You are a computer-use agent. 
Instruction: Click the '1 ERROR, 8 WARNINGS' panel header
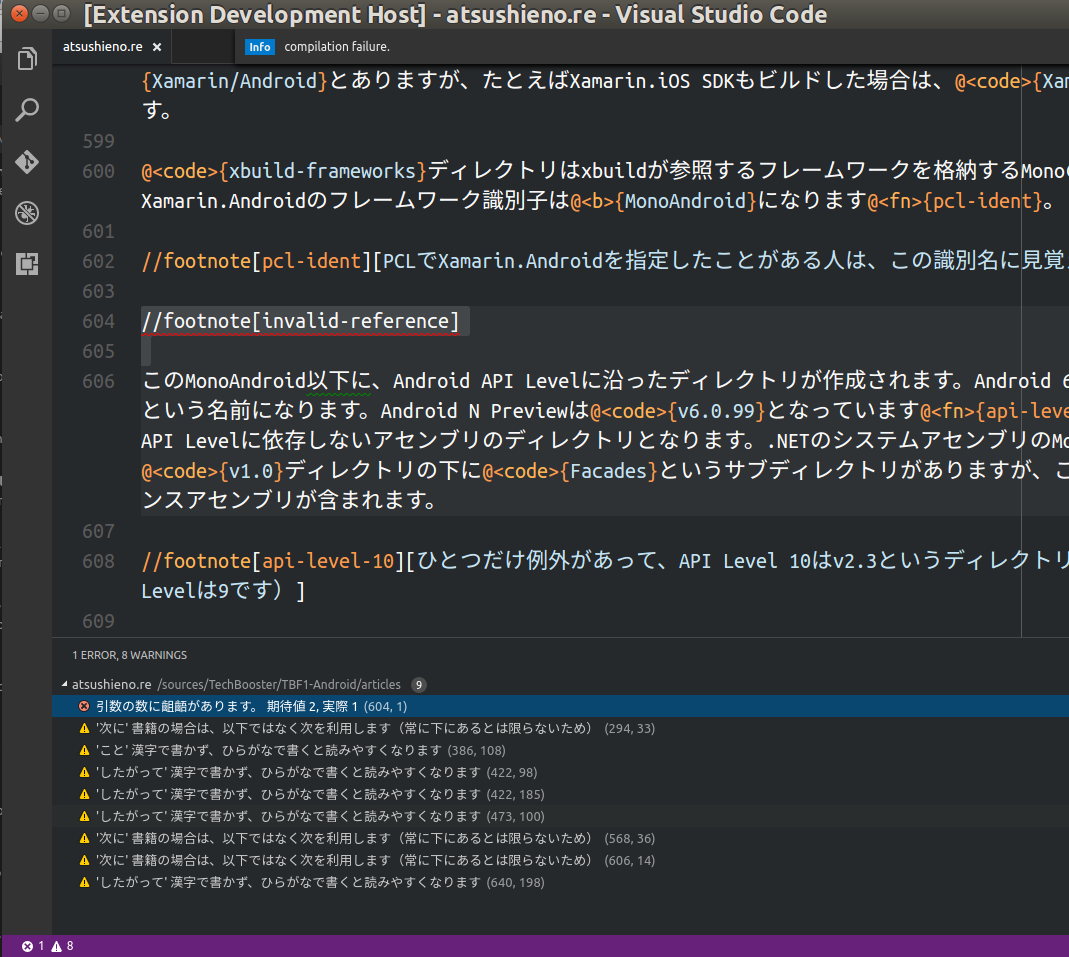[130, 655]
